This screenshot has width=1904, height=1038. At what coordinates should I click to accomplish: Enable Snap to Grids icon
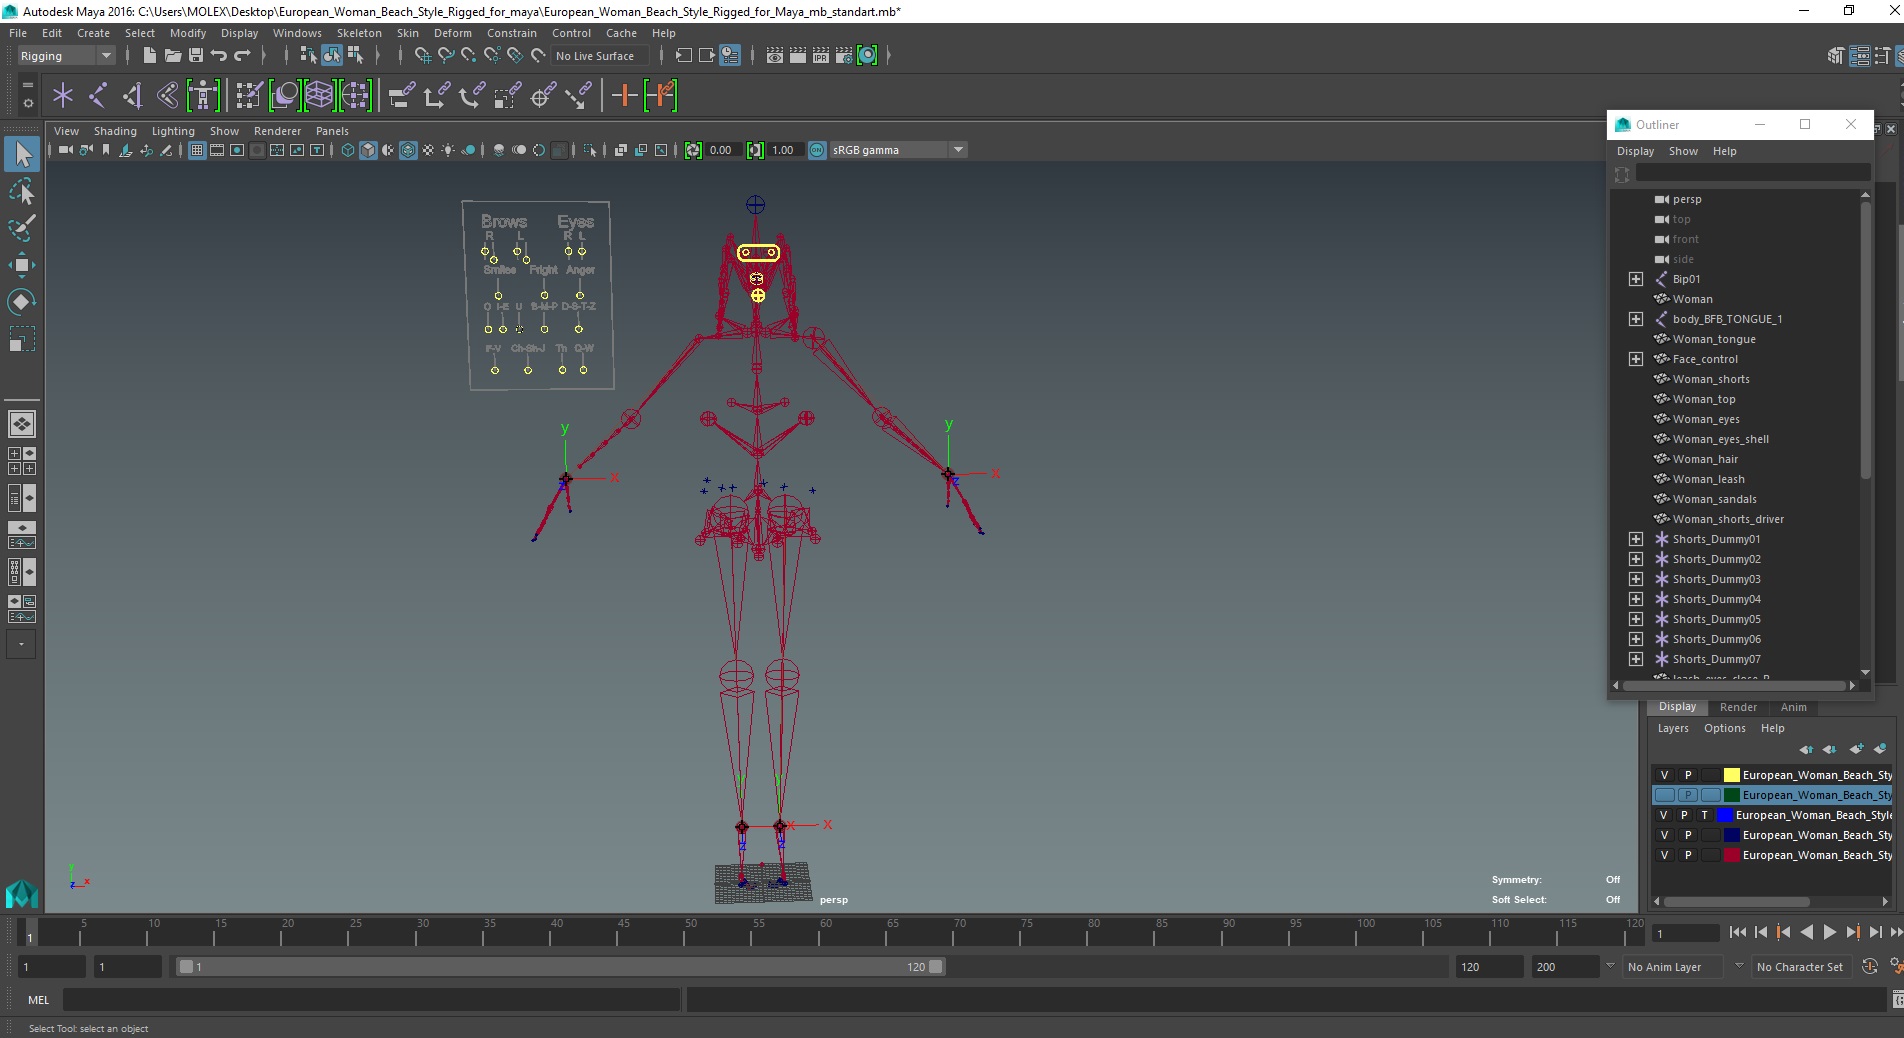[x=422, y=55]
